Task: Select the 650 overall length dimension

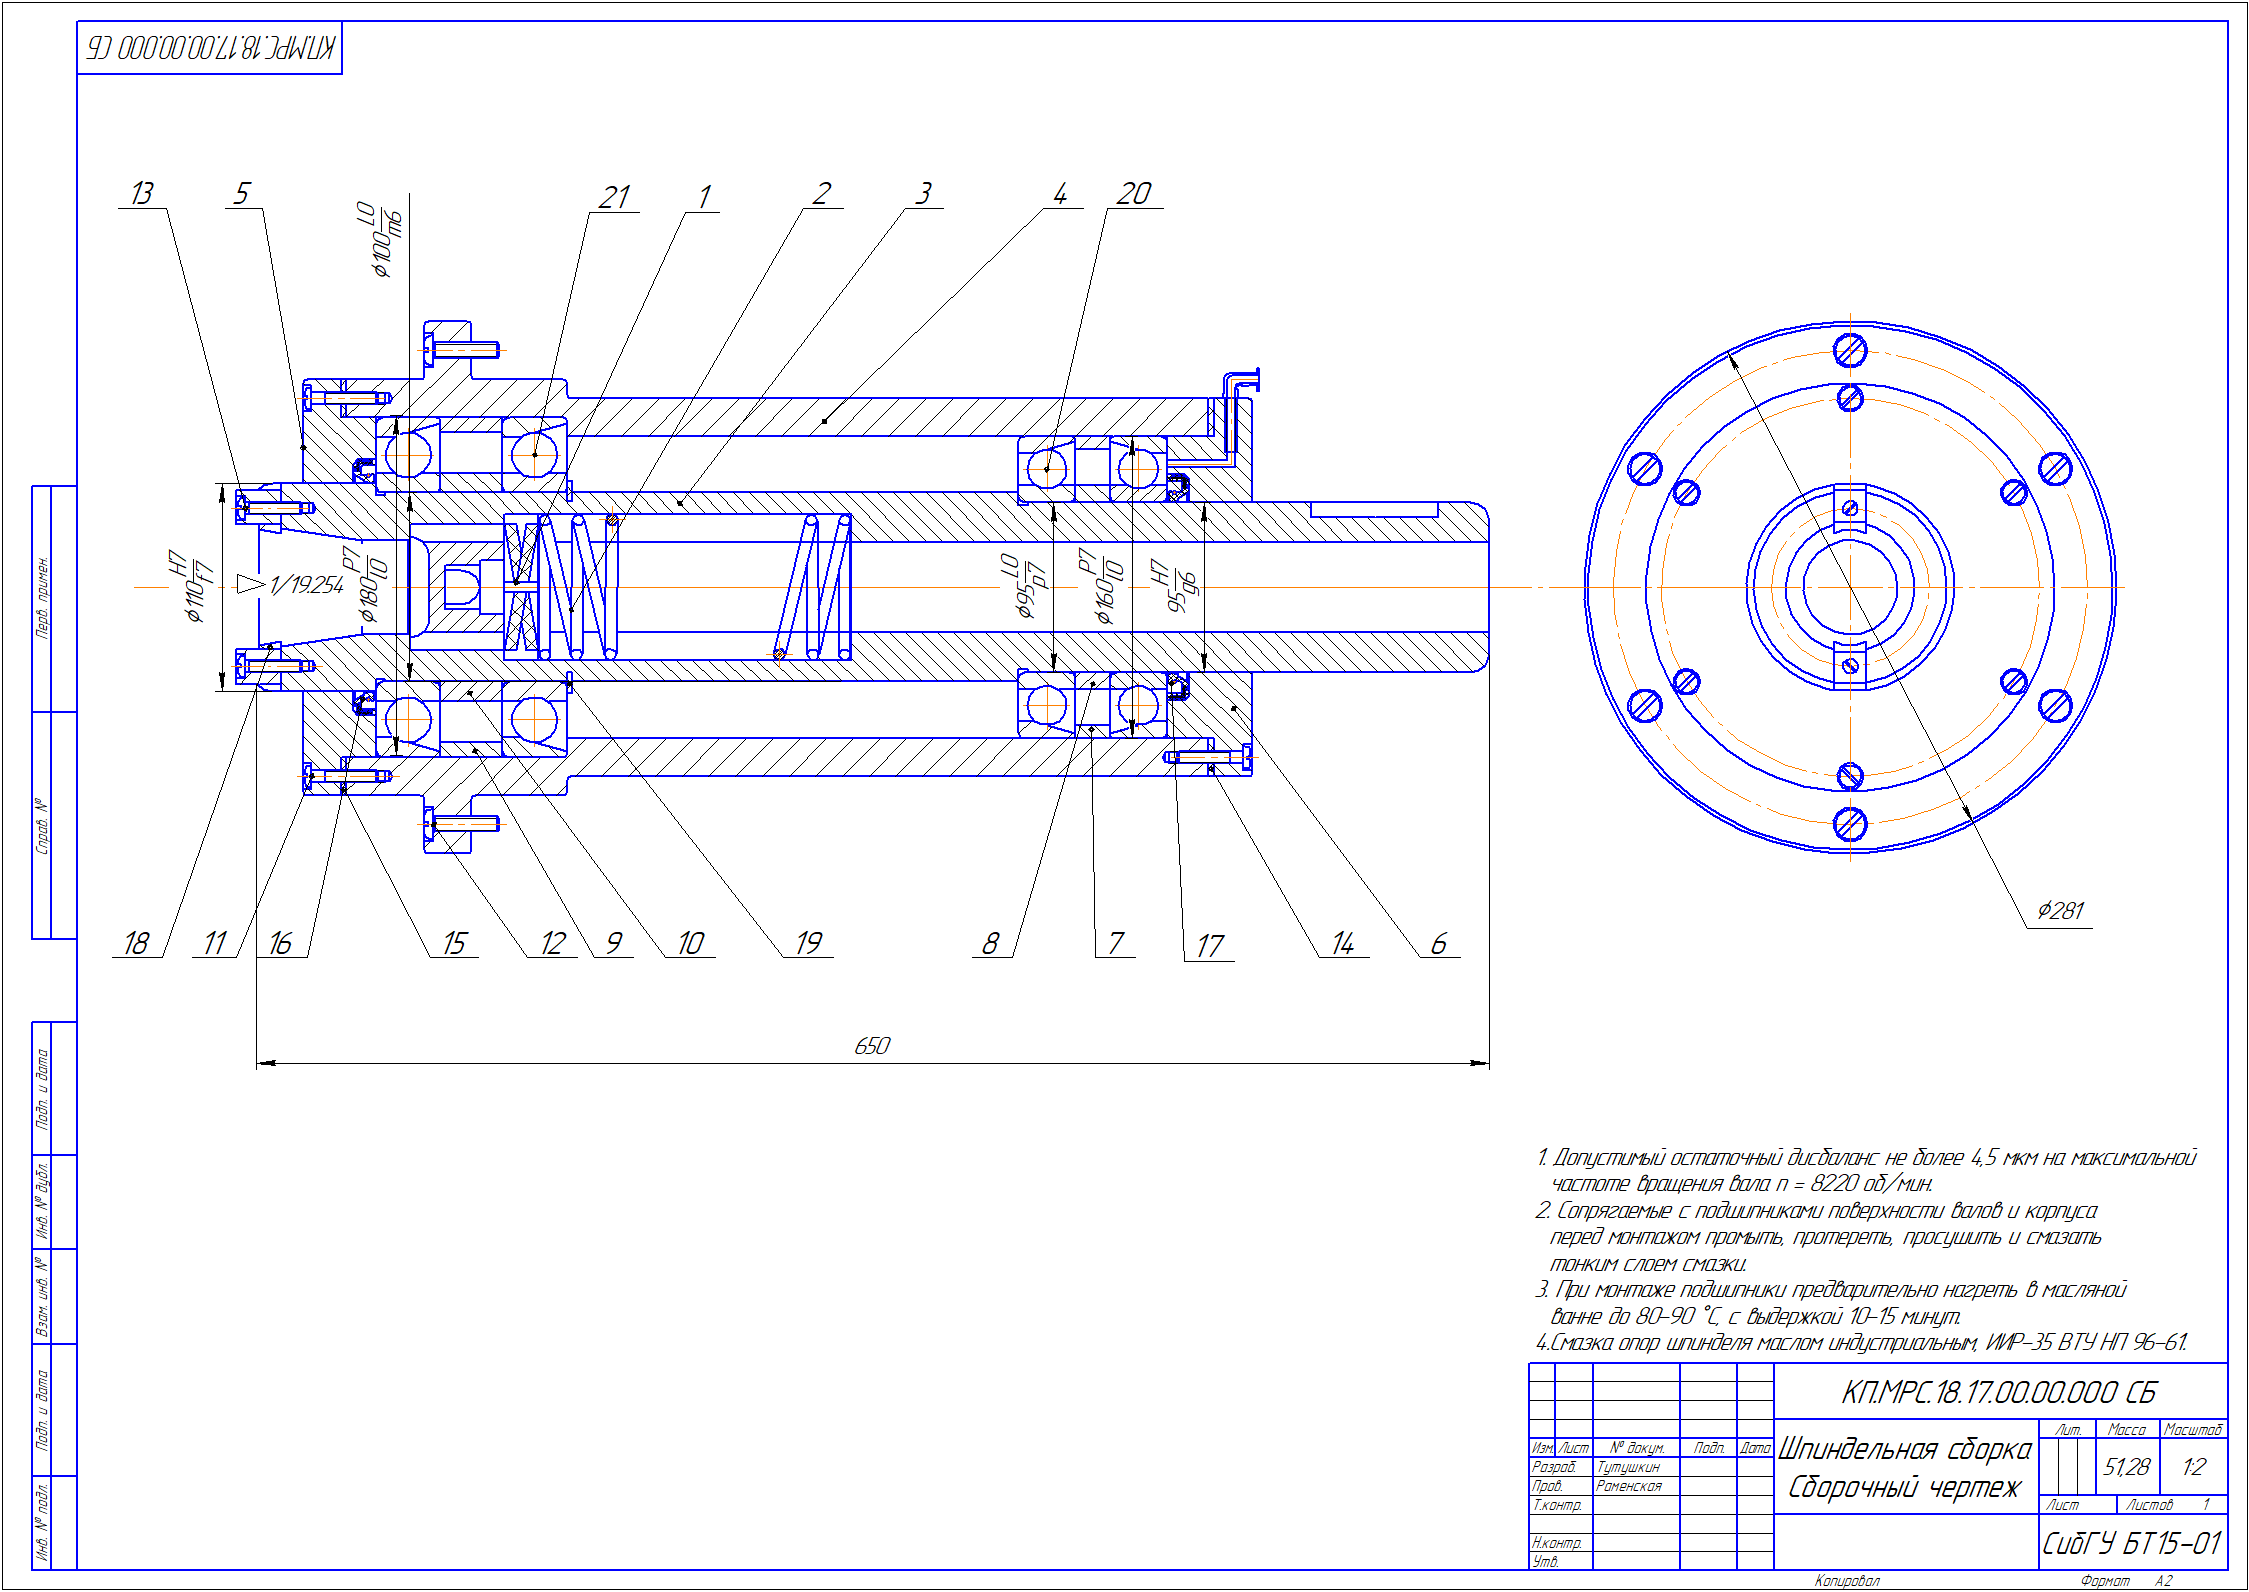Action: coord(872,1046)
